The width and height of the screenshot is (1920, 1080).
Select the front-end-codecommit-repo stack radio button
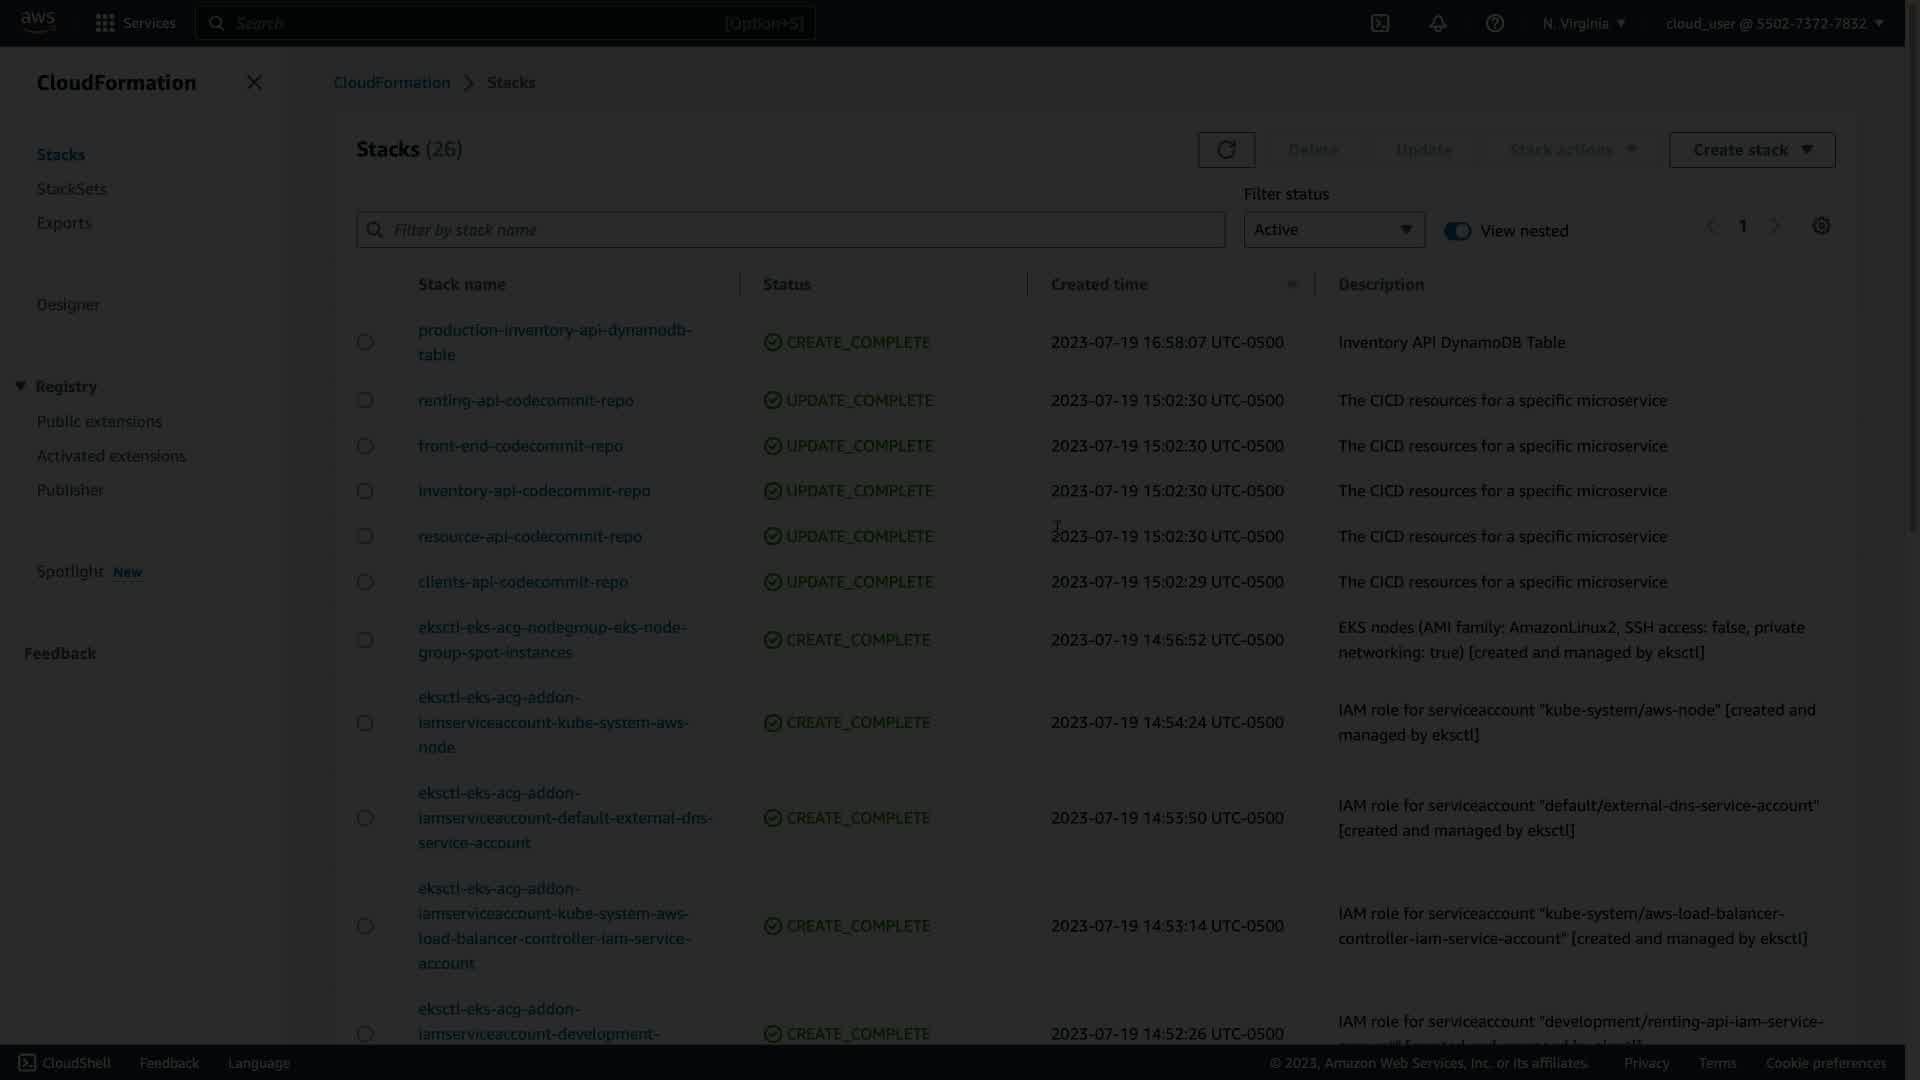click(x=365, y=446)
